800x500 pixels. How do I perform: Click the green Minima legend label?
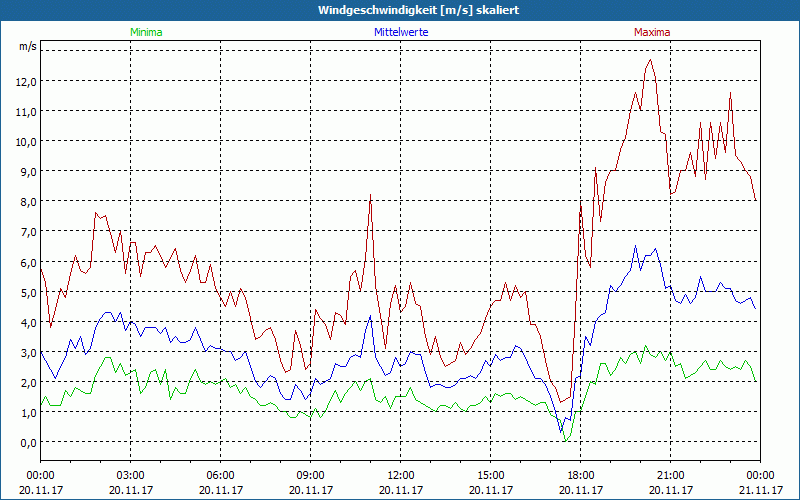pyautogui.click(x=146, y=32)
